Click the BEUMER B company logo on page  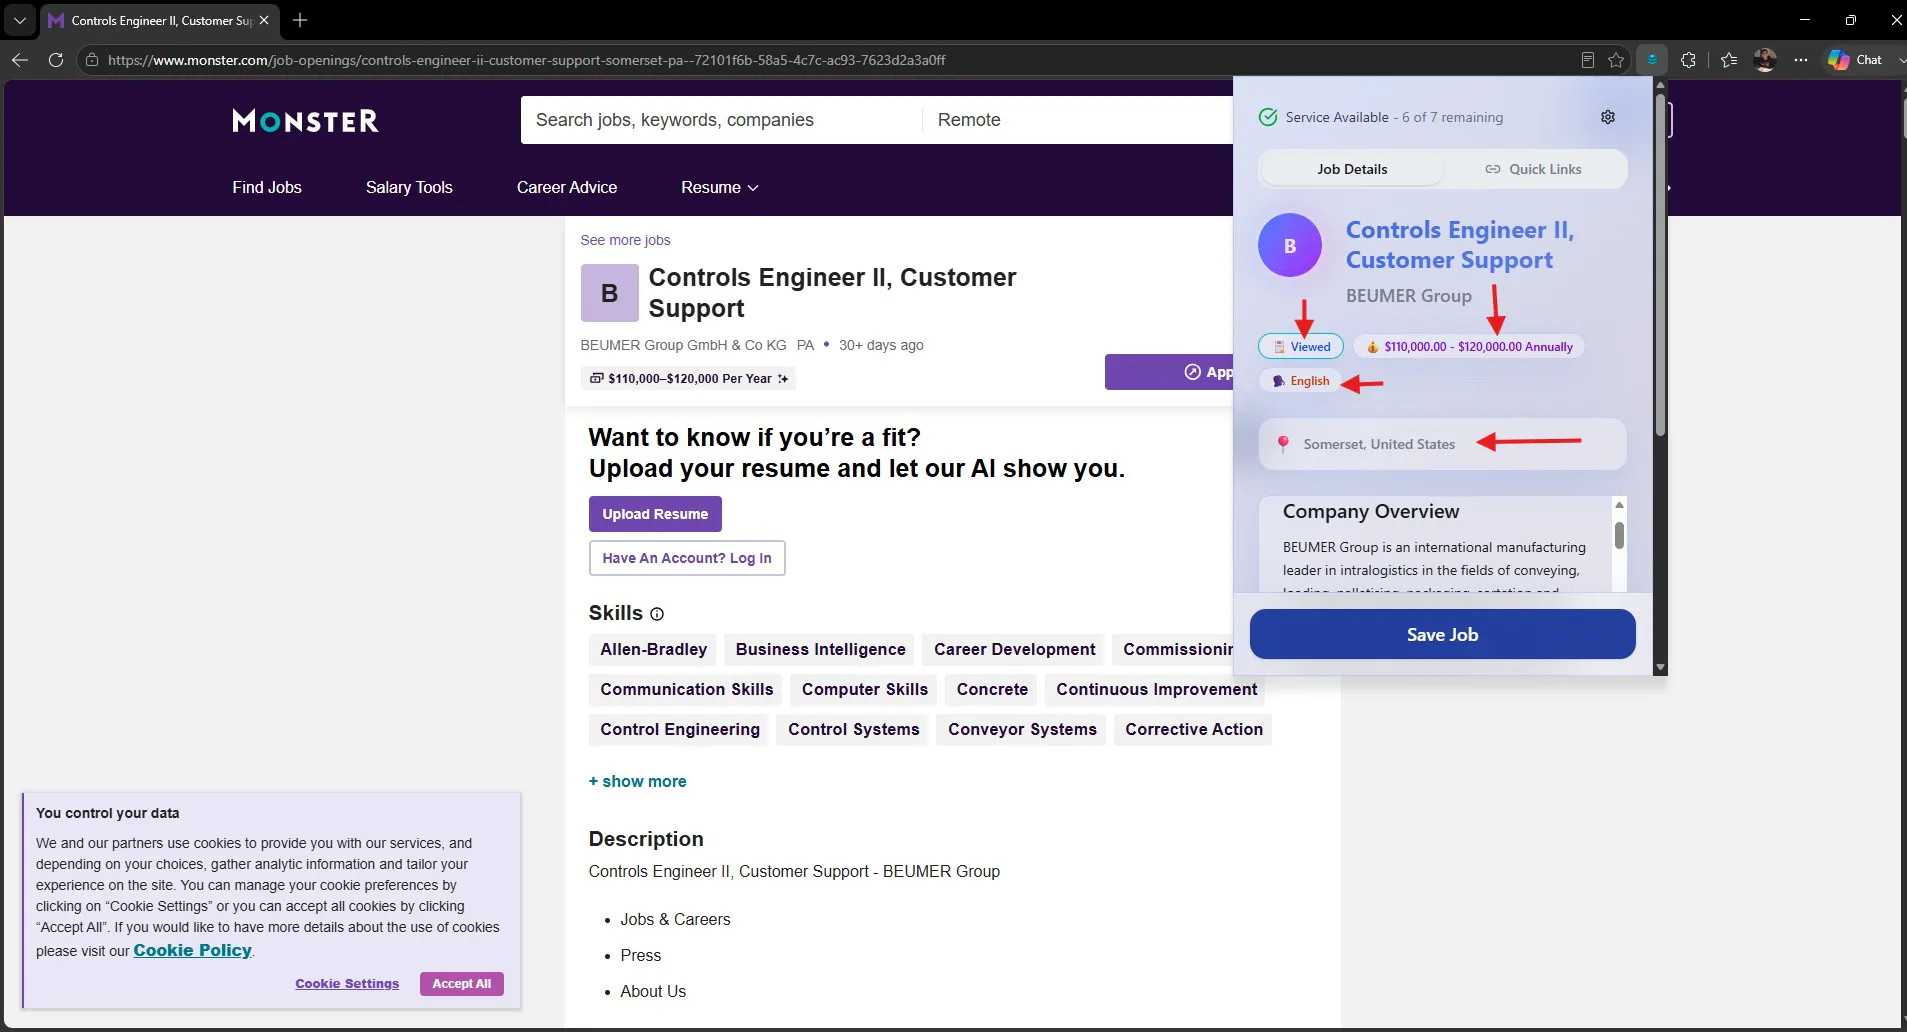610,293
